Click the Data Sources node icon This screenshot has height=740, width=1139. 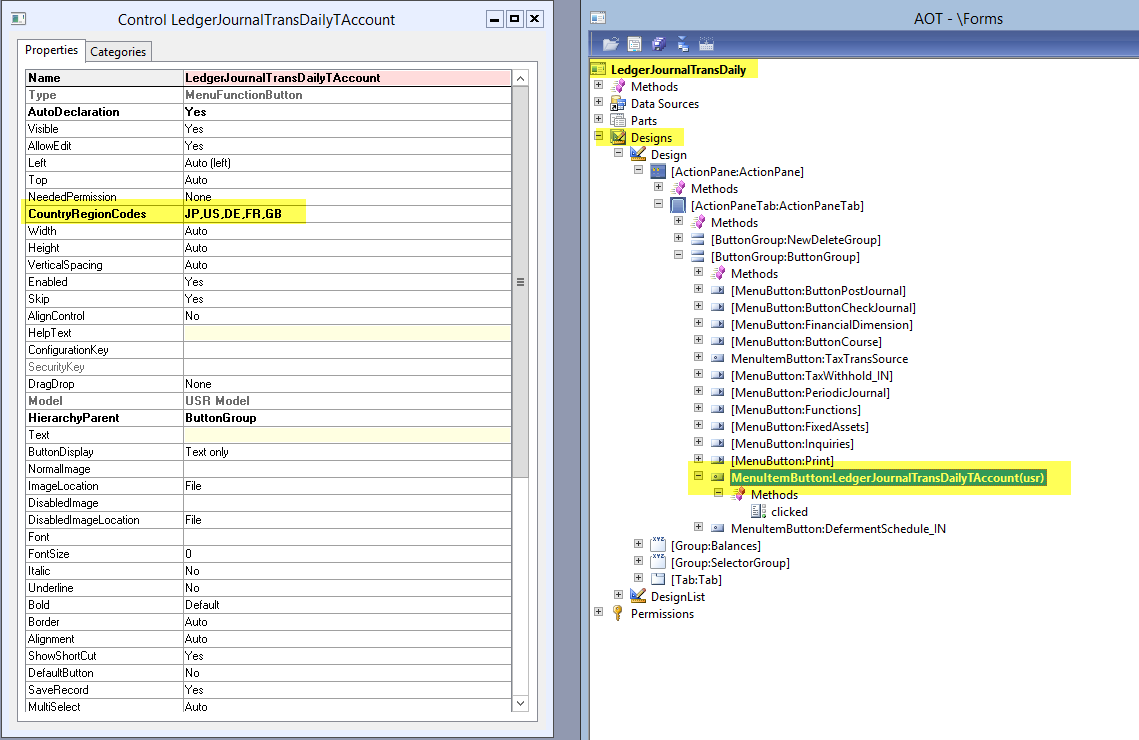pos(618,104)
